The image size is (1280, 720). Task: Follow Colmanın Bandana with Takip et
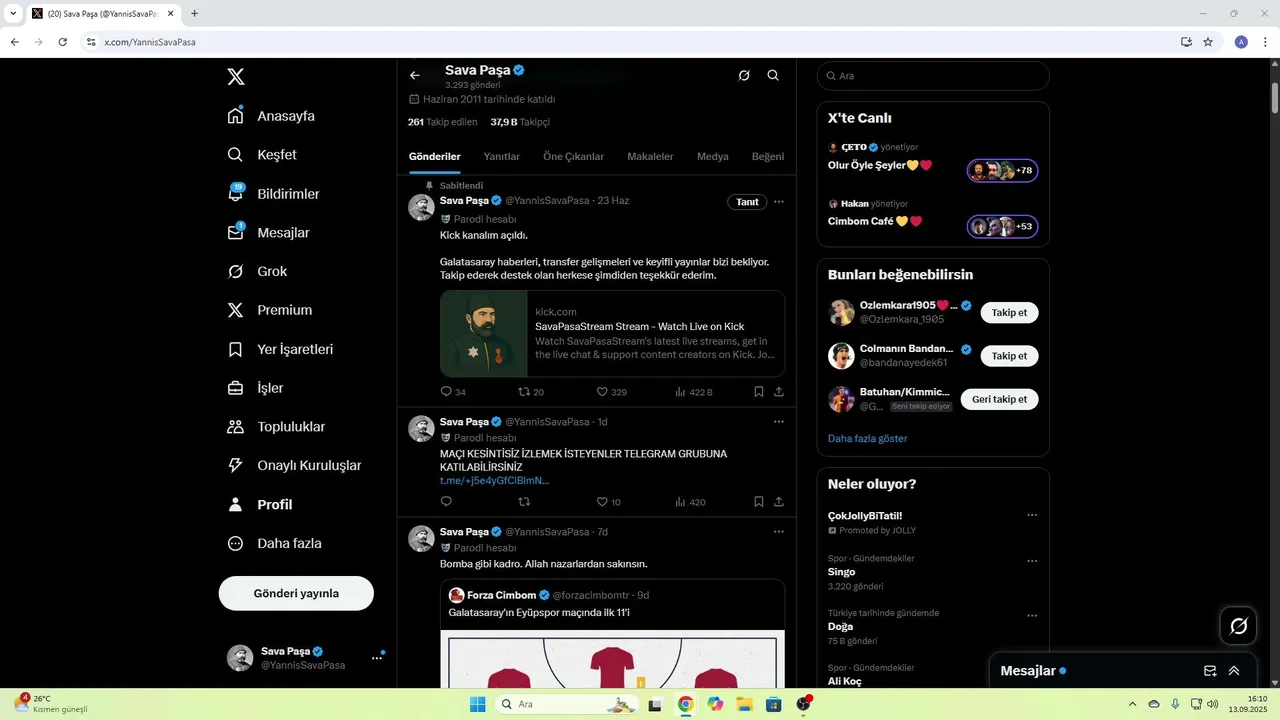click(x=1009, y=356)
